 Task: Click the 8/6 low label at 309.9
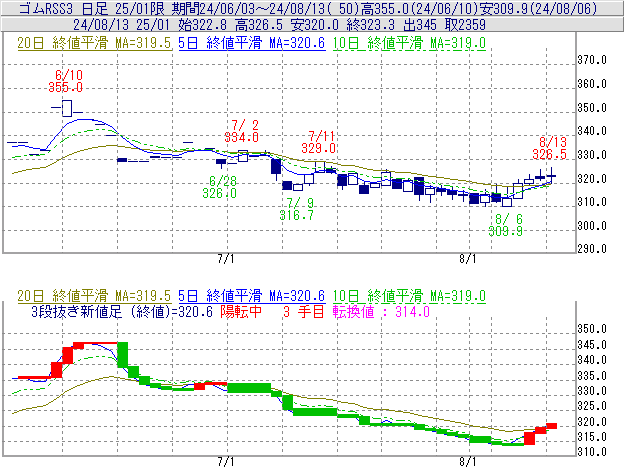pos(507,224)
